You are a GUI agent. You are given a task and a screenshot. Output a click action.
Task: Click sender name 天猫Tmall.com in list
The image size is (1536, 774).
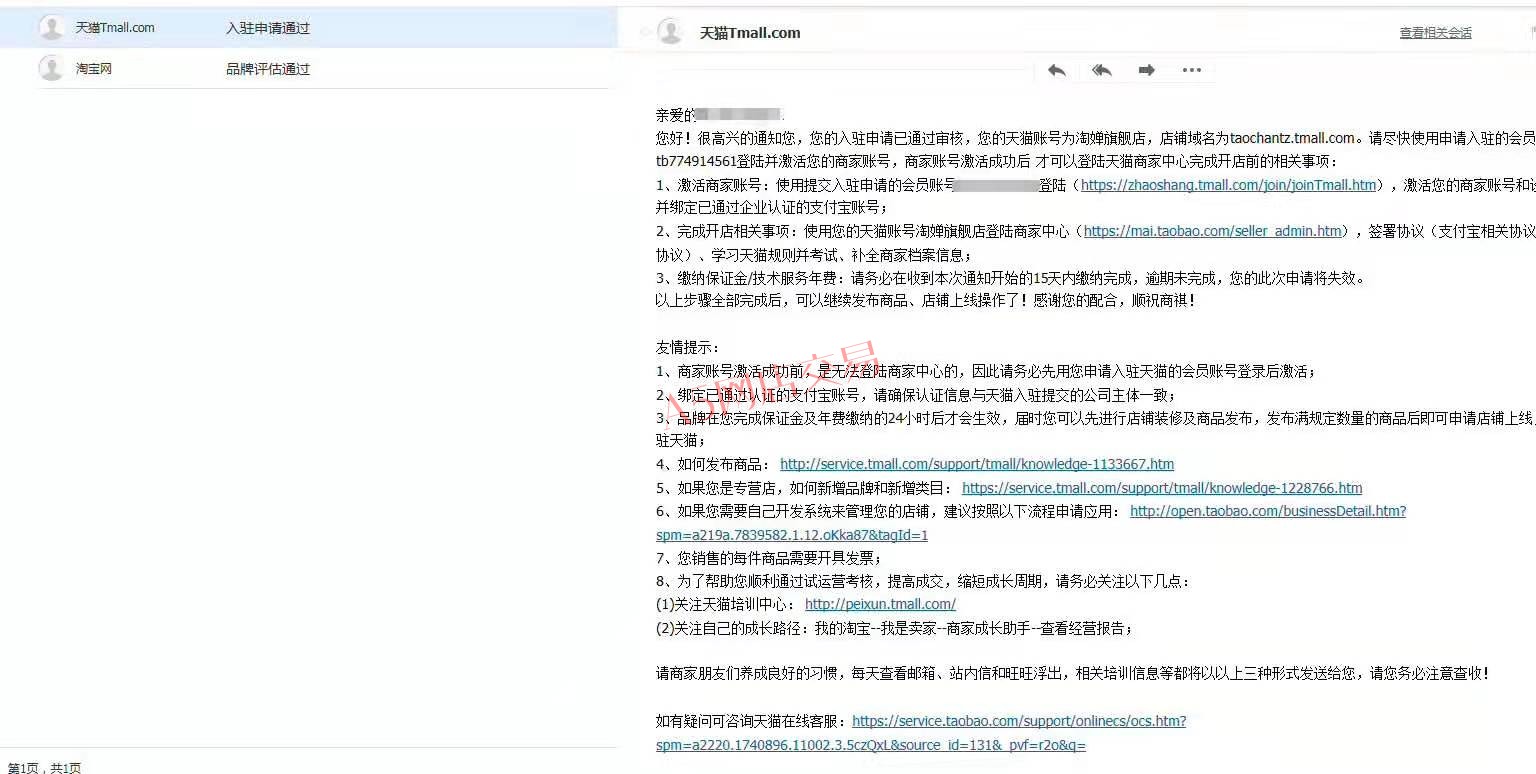tap(115, 28)
